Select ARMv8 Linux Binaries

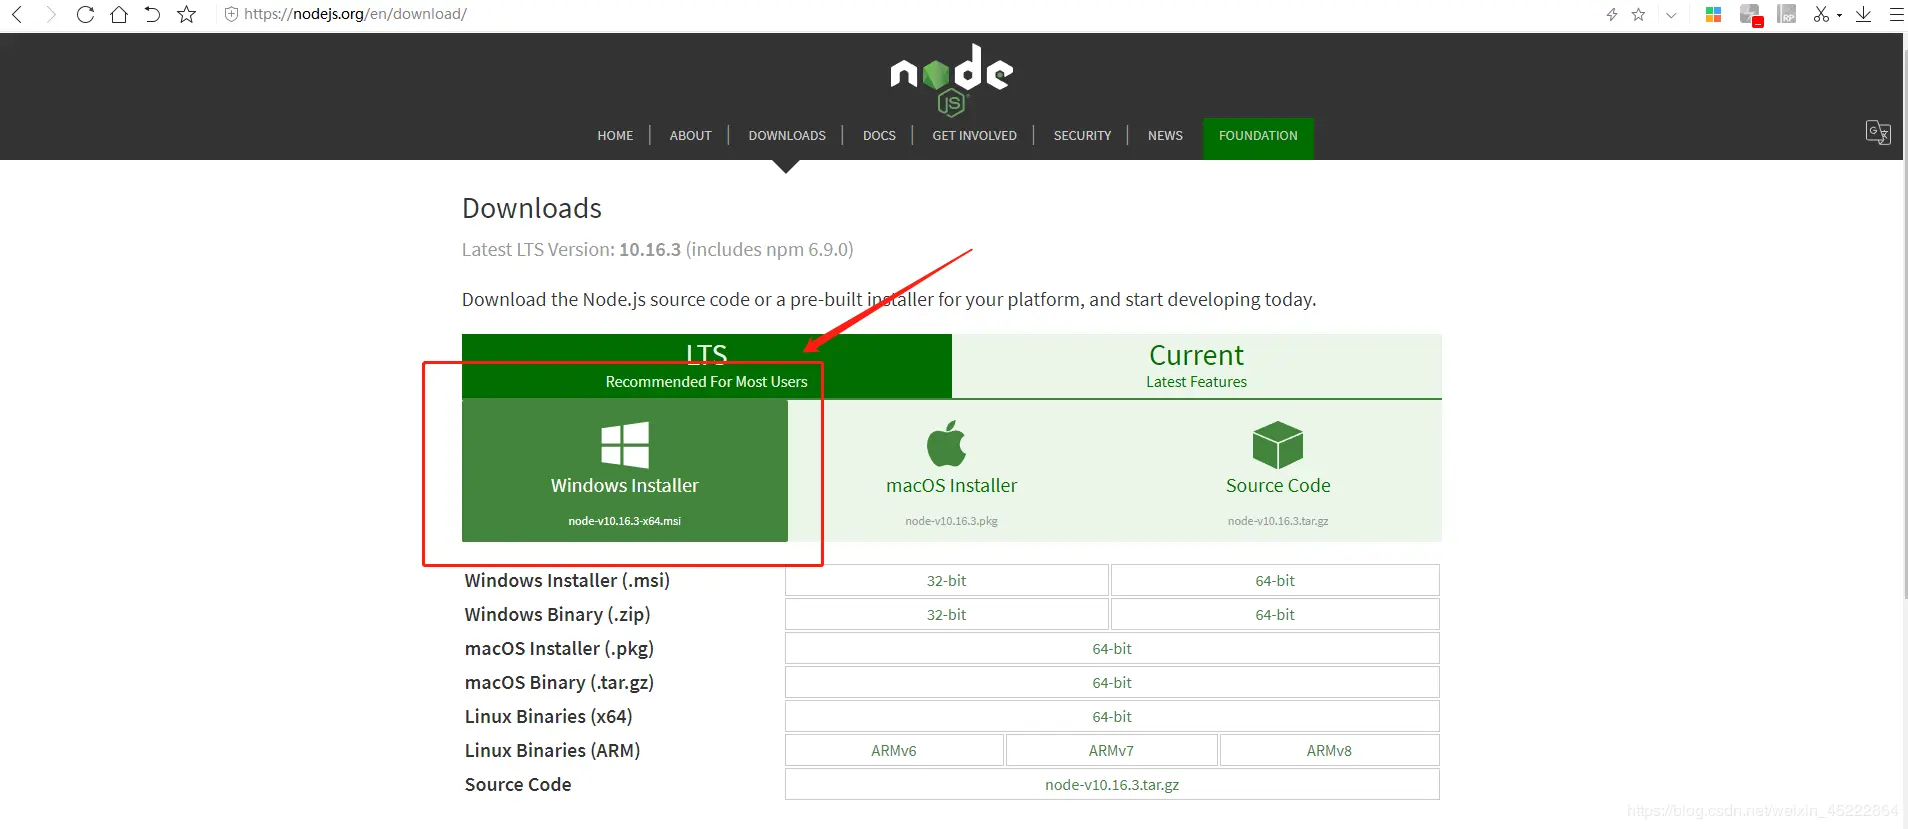coord(1329,751)
